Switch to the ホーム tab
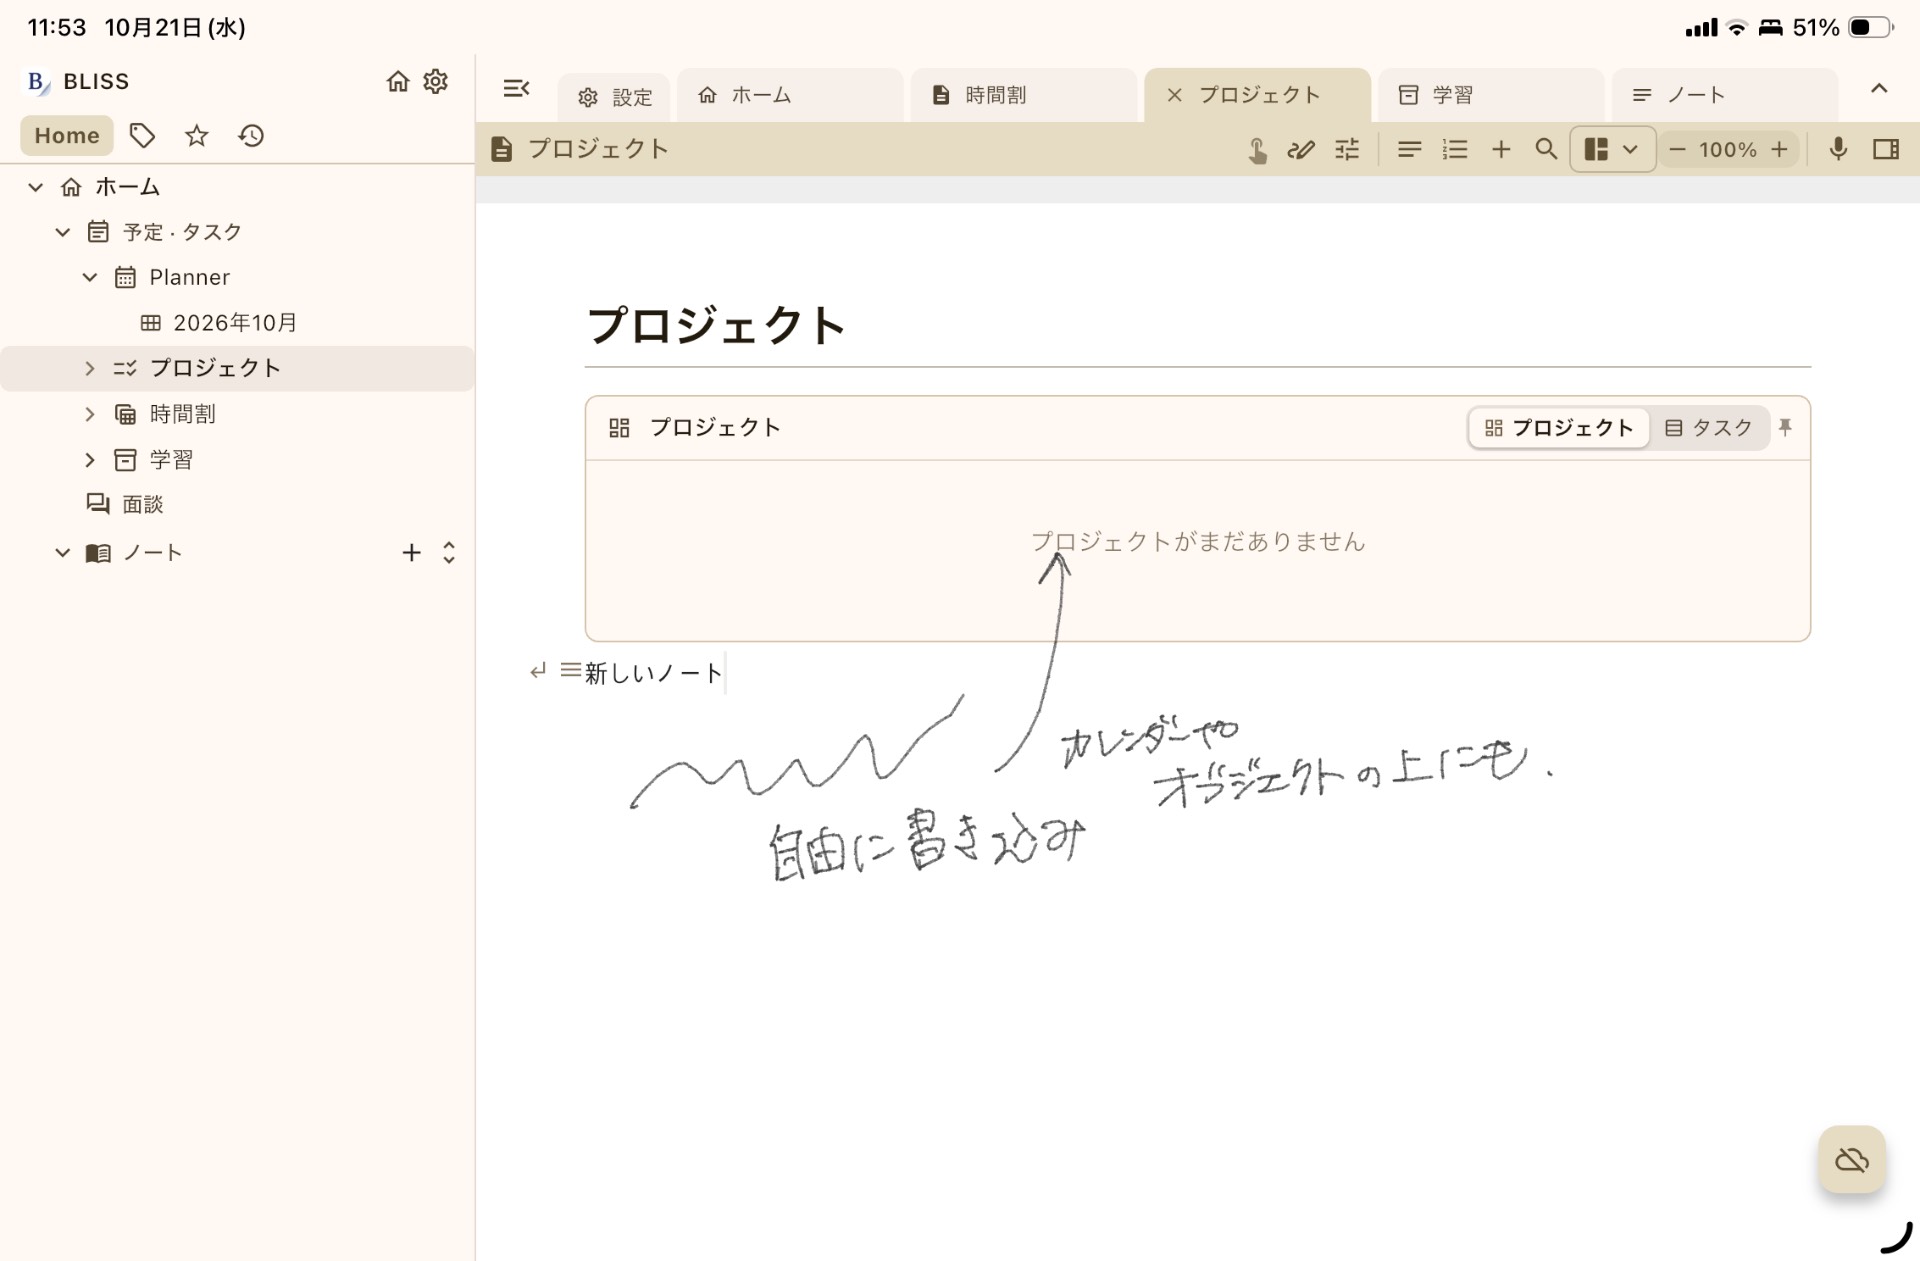 click(x=789, y=95)
